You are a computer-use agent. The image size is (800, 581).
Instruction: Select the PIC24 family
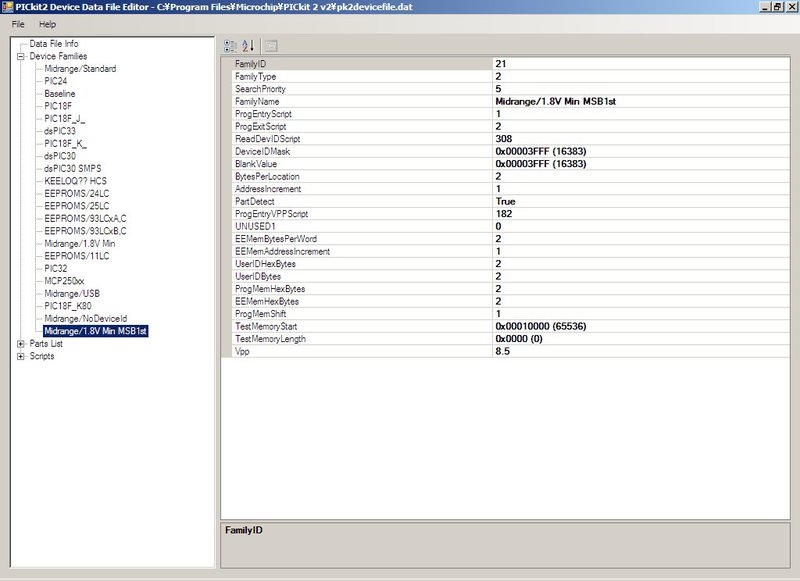56,81
